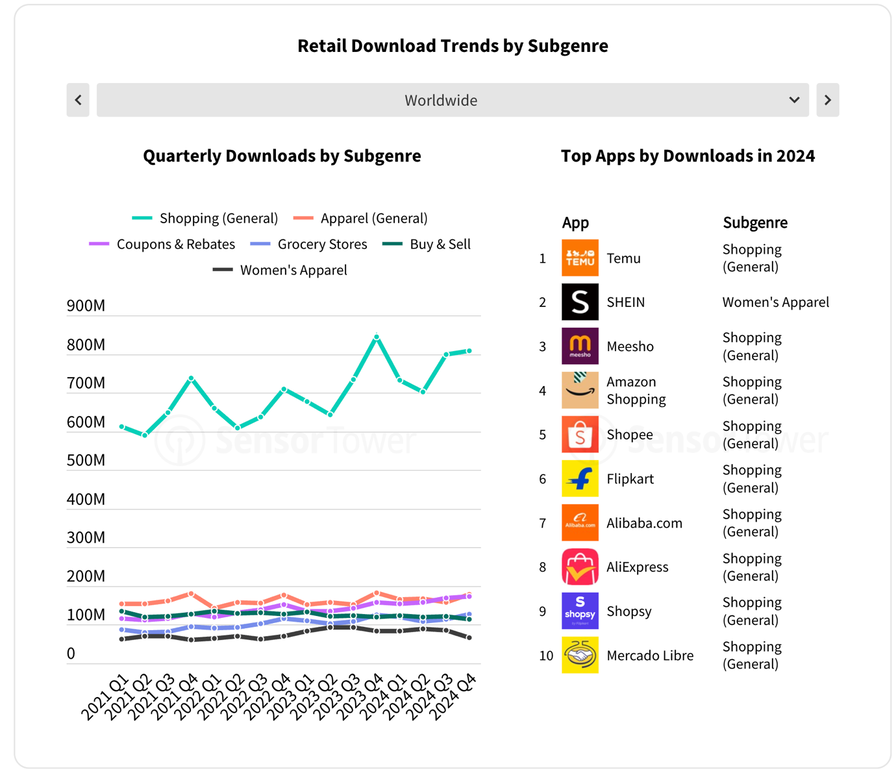Click the 2023 Q4 peak data point

(377, 337)
